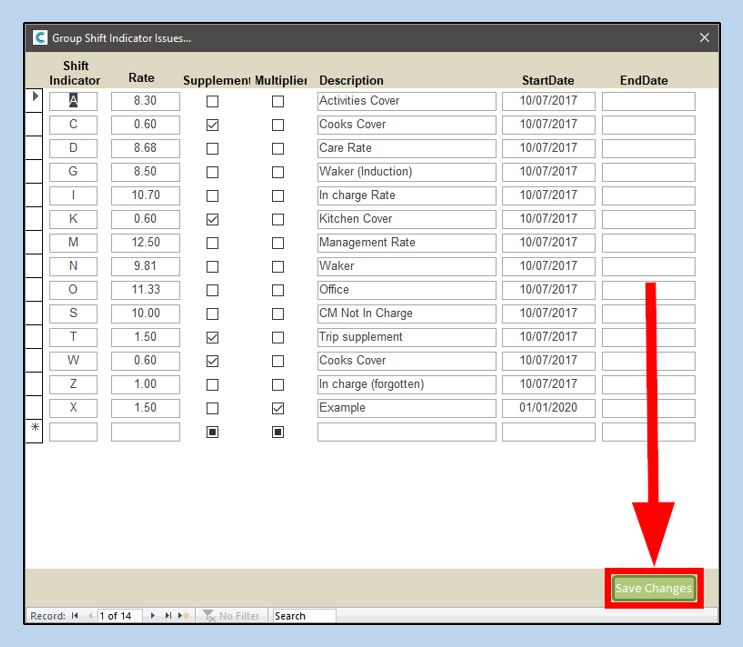Toggle Supplement checkbox for Cooks Cover row C
This screenshot has width=743, height=647.
[x=212, y=125]
